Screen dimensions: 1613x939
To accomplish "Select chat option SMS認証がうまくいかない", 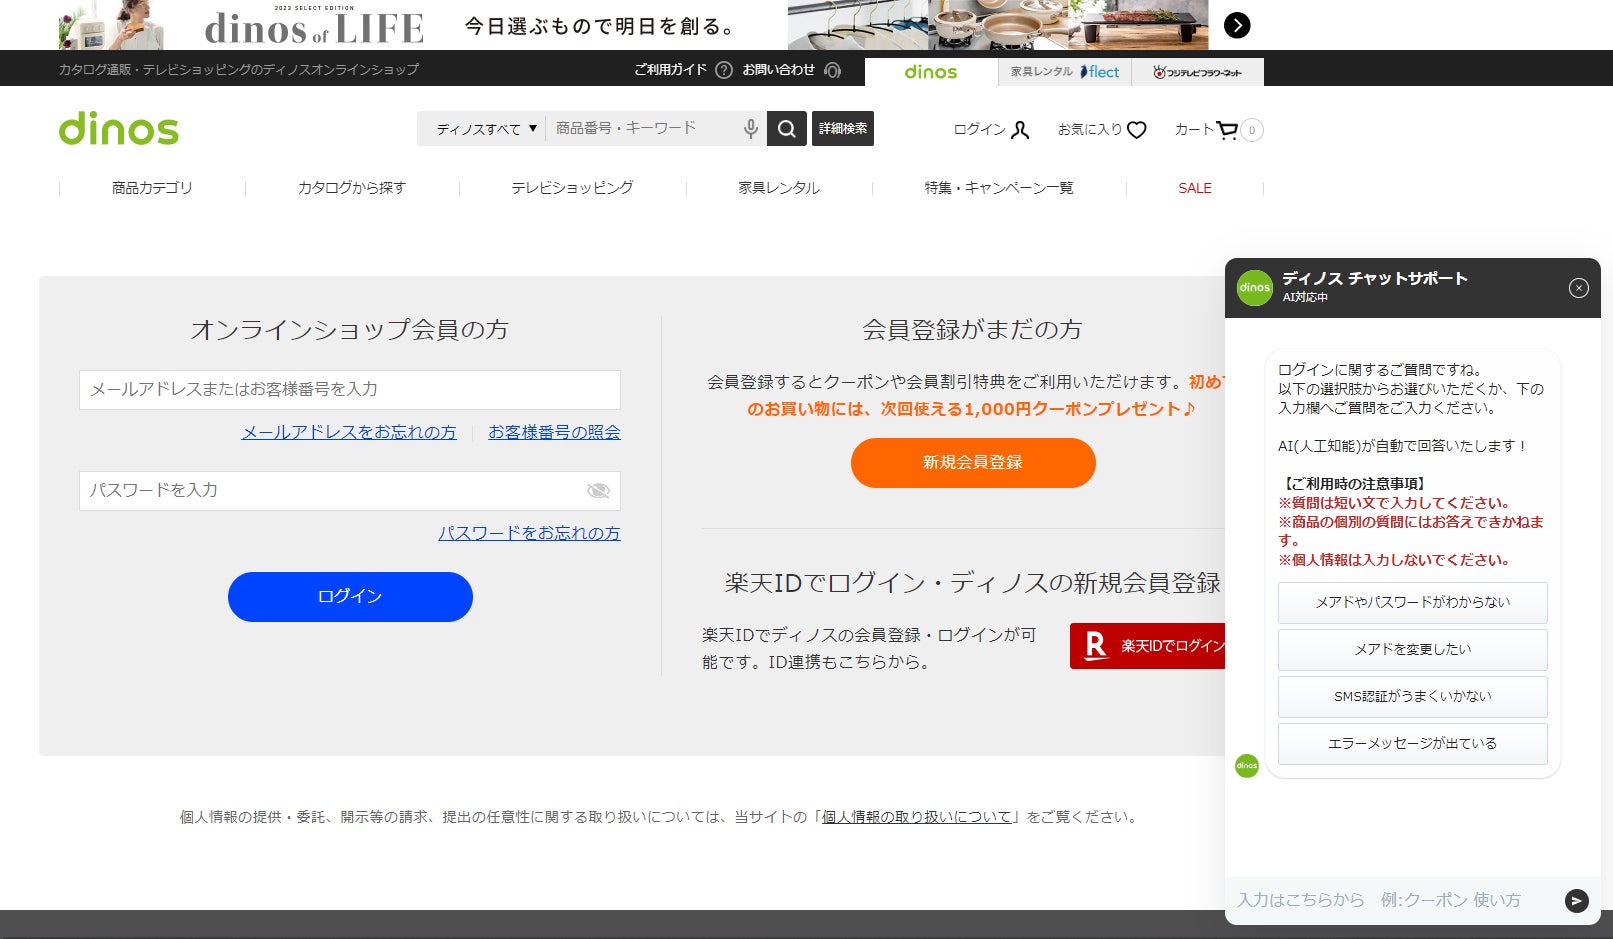I will [x=1413, y=697].
